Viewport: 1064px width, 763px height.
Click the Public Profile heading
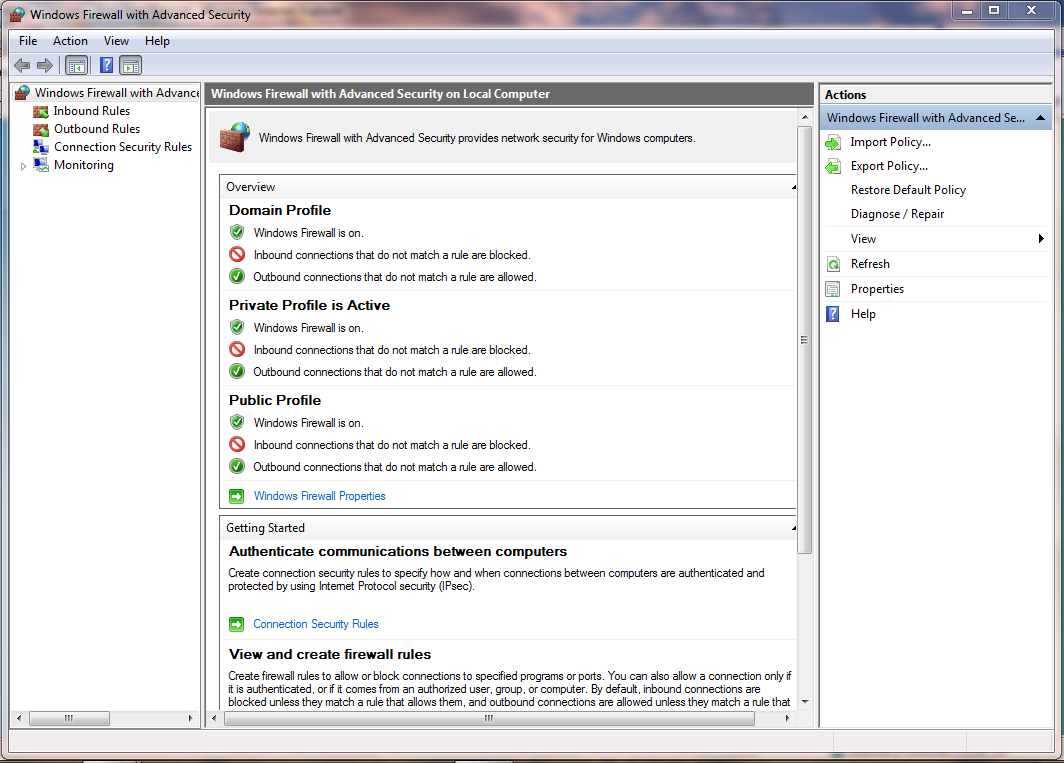pos(275,401)
